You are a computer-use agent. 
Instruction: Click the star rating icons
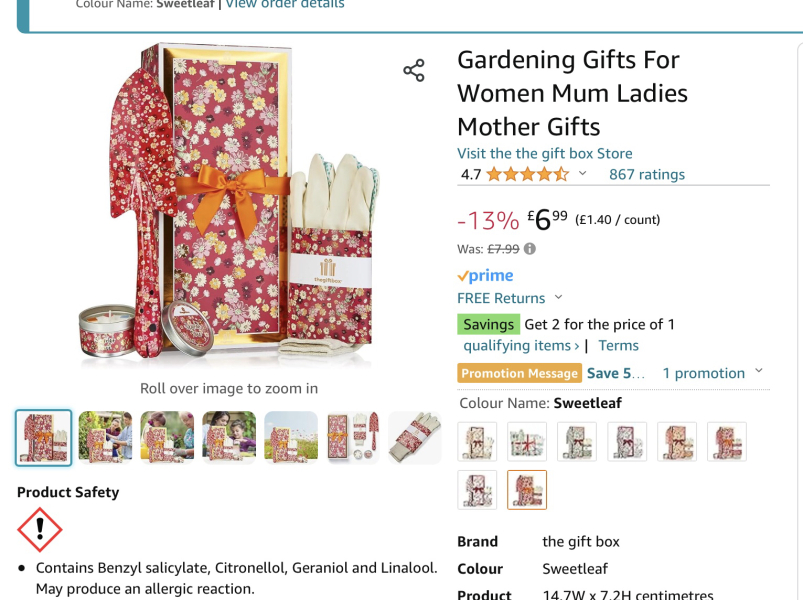(x=527, y=175)
